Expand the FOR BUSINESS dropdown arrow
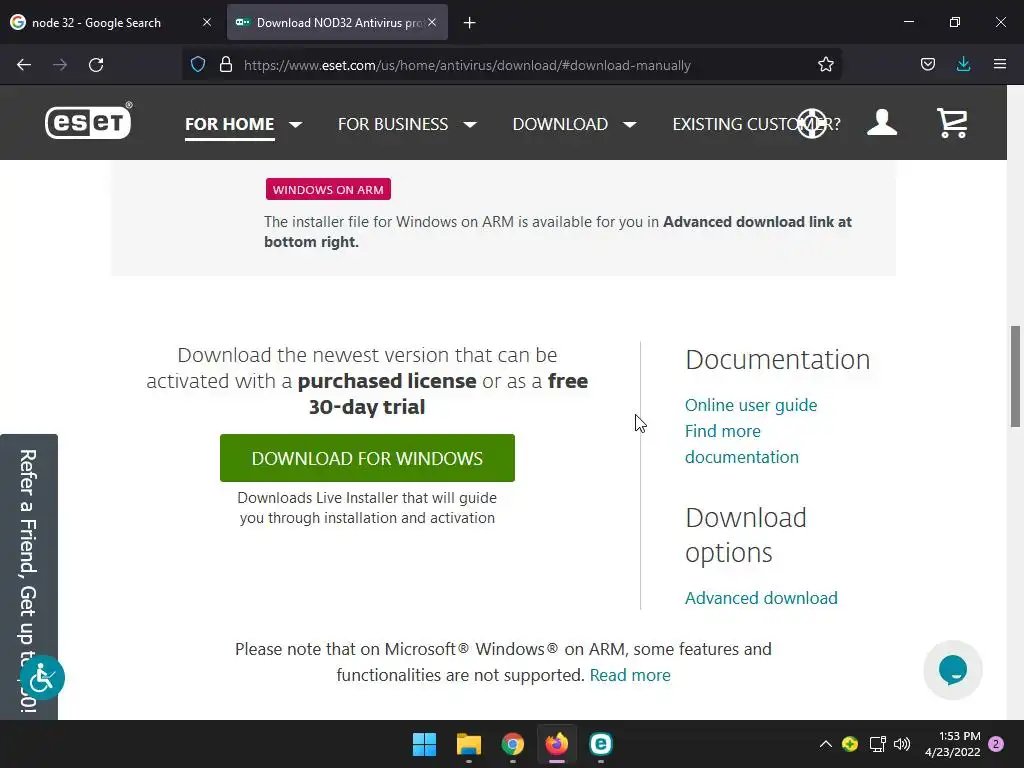The image size is (1024, 768). (470, 124)
